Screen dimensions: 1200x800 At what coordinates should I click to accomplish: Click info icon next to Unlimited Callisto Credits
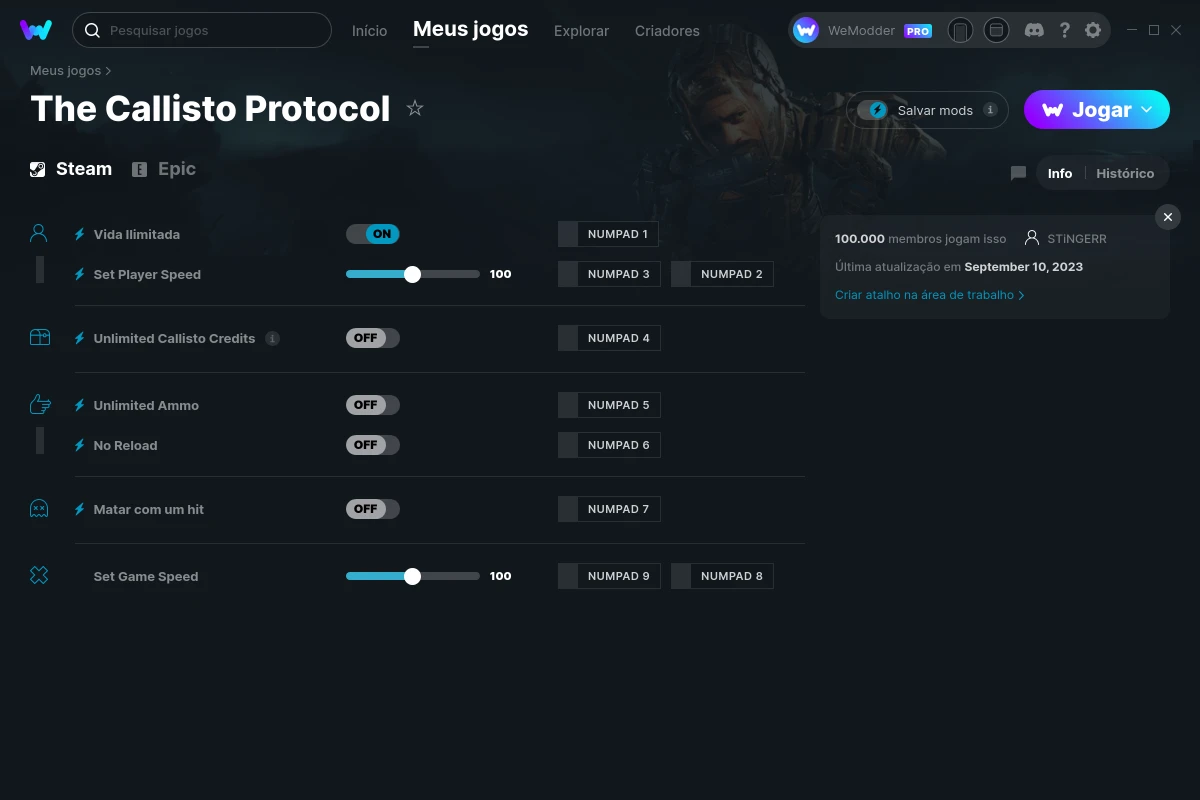[272, 338]
